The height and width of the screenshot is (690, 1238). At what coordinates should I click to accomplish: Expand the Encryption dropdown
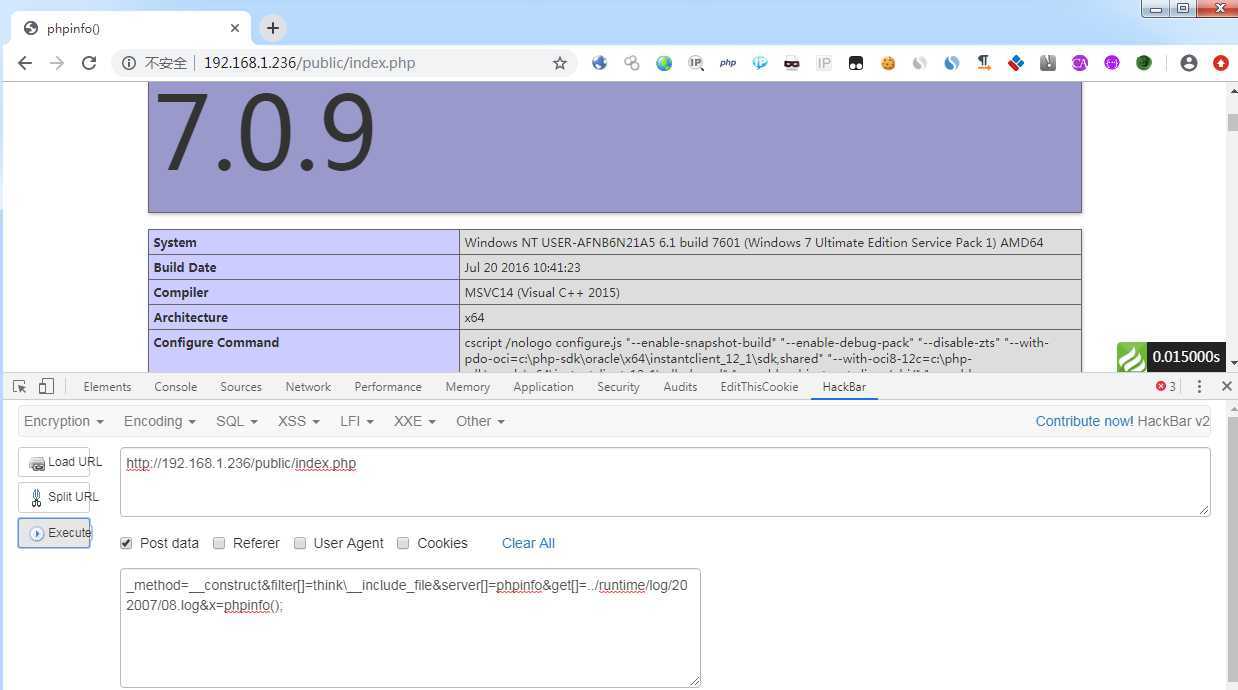(64, 421)
